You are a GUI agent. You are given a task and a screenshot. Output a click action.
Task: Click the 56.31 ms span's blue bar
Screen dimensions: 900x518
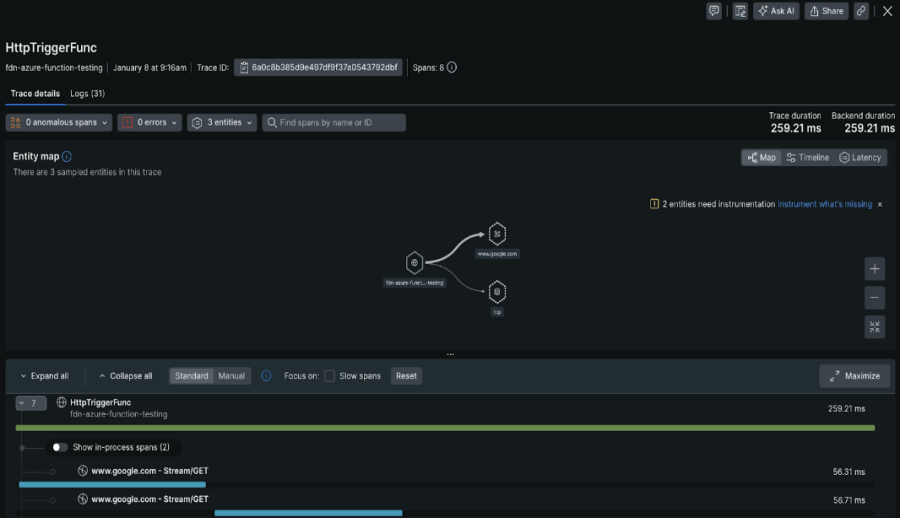pos(112,485)
